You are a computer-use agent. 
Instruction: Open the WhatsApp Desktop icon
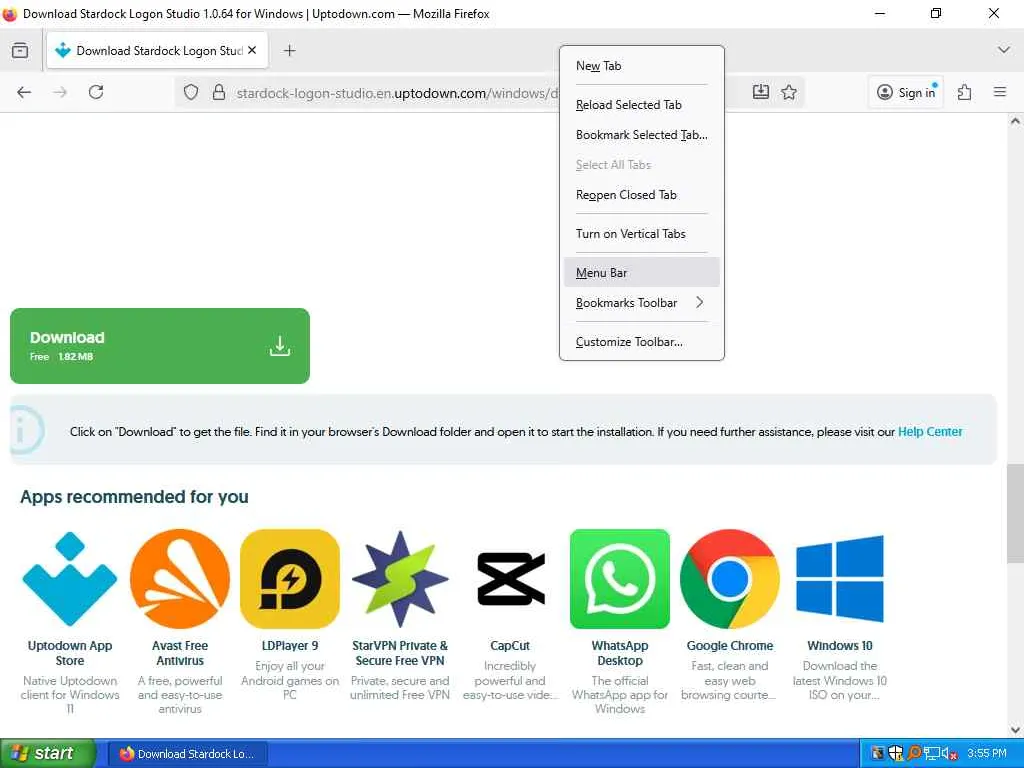[x=620, y=579]
